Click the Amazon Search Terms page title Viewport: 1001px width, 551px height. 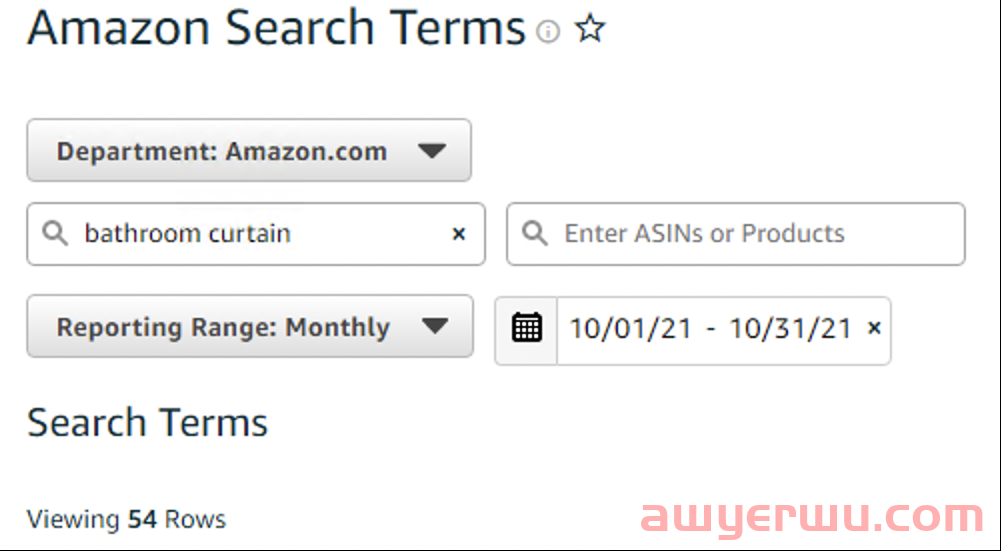[x=276, y=28]
